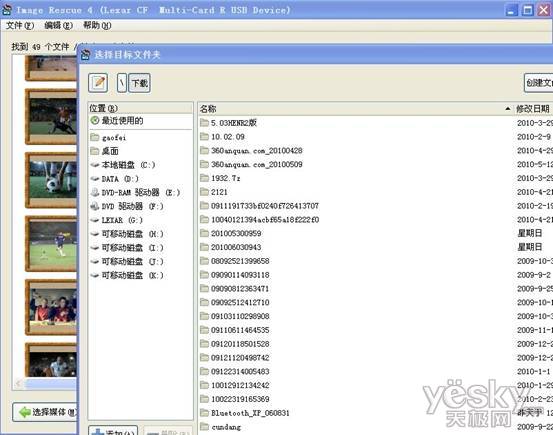Click the 添加 button below locations

113,431
